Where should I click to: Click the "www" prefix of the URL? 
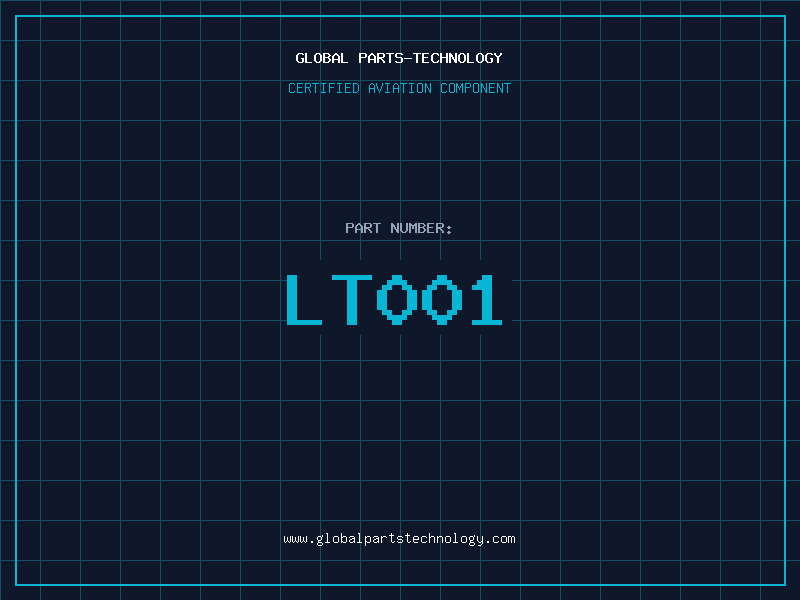coord(295,539)
